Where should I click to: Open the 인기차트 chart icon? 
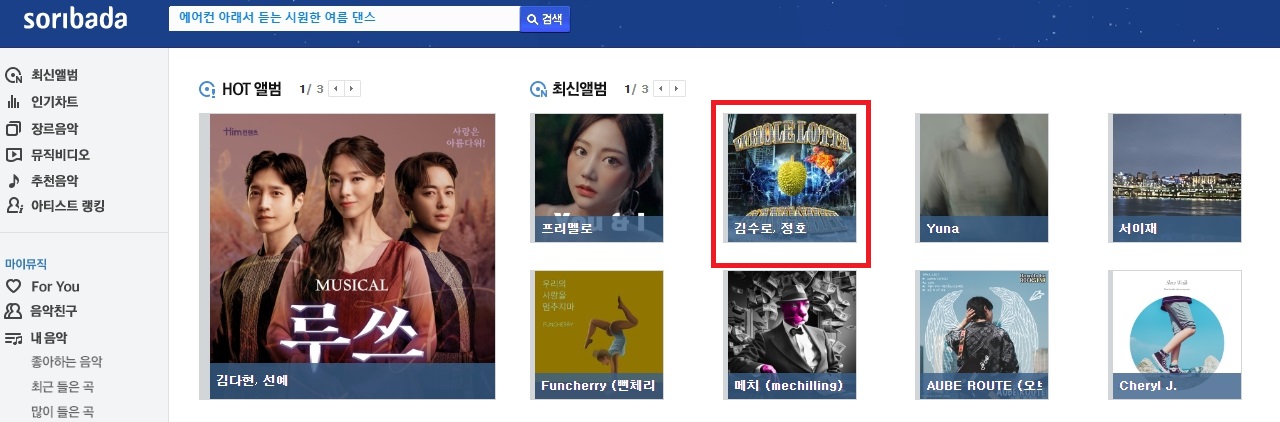pyautogui.click(x=14, y=102)
